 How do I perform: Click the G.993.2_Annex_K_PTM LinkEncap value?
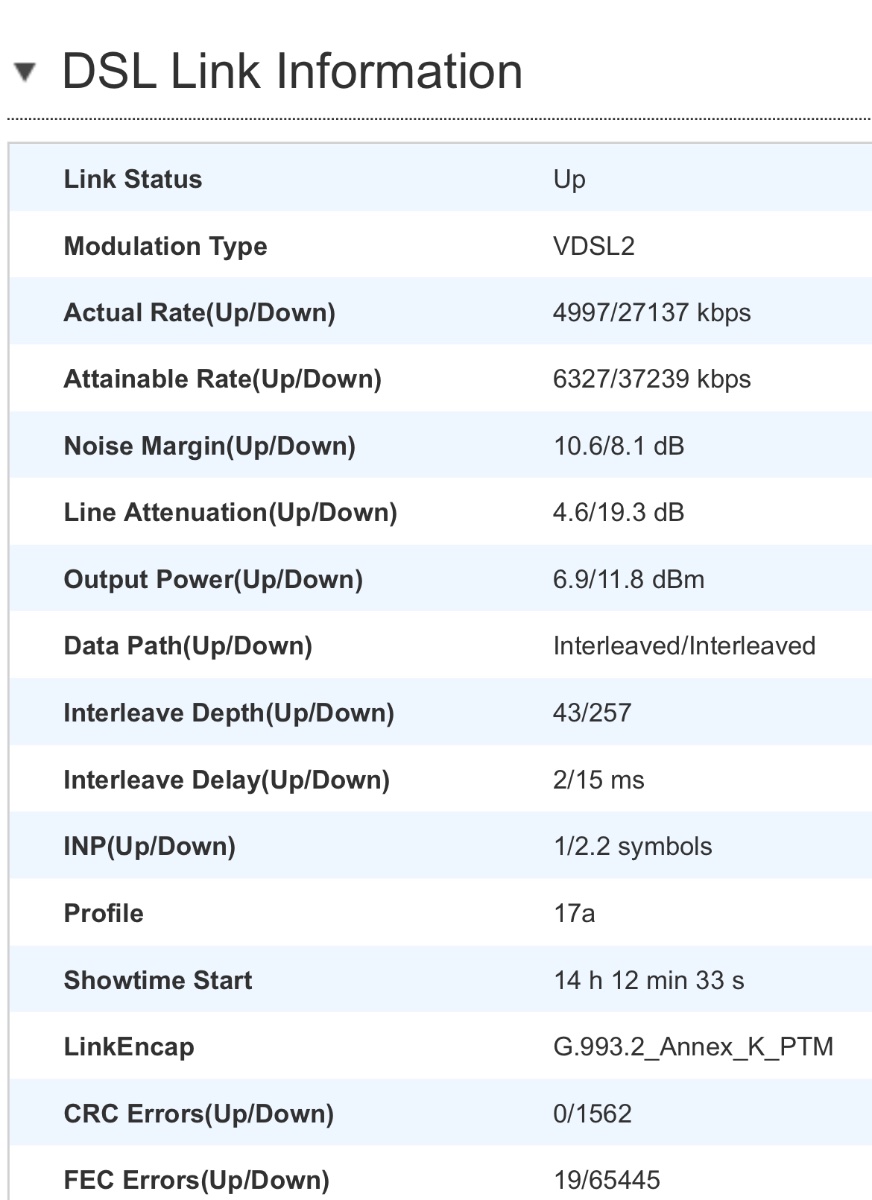click(x=694, y=1047)
